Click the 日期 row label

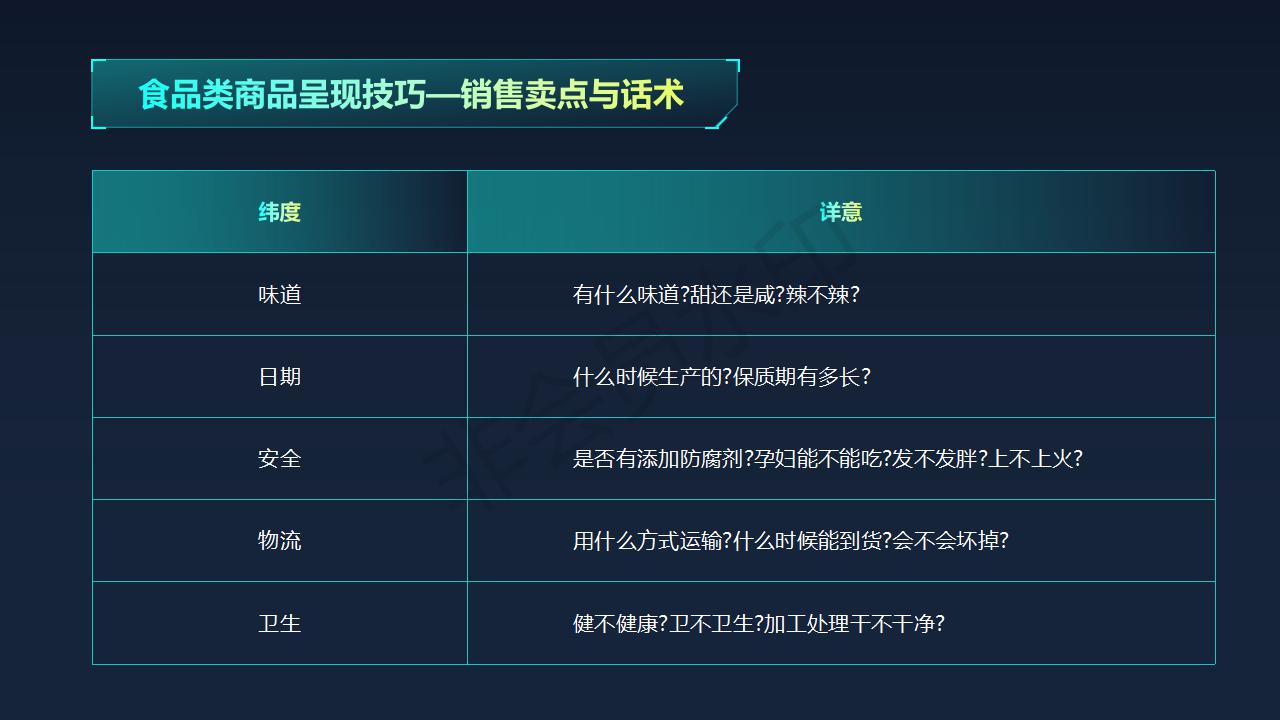279,377
